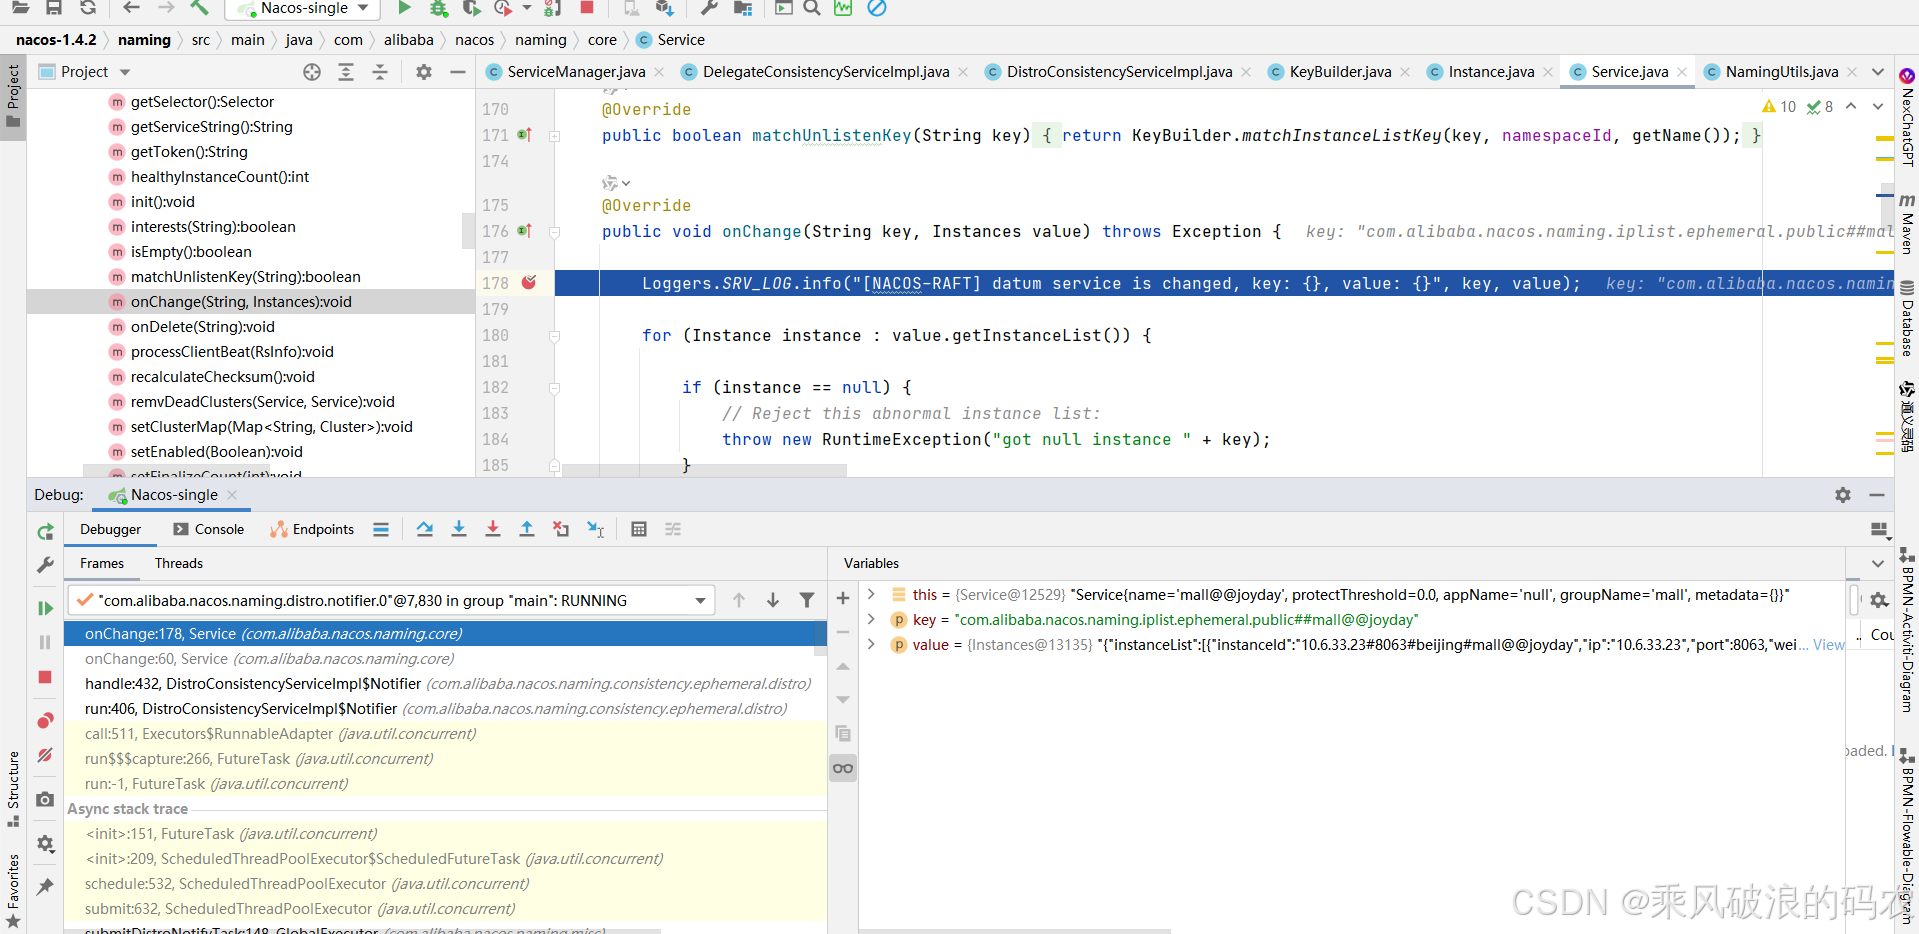
Task: Click the Evaluate Expression calculator icon
Action: coord(639,530)
